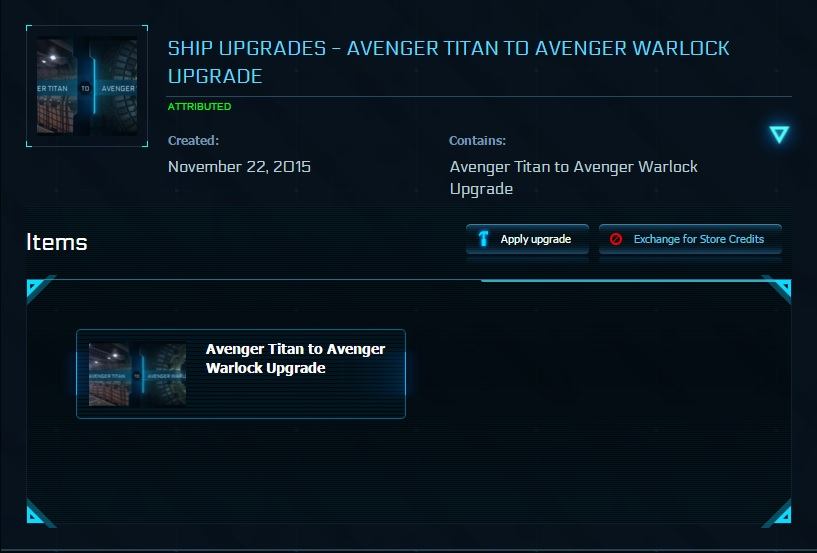This screenshot has height=553, width=817.
Task: Click the bottom-right corner triangle of Items panel
Action: [779, 514]
